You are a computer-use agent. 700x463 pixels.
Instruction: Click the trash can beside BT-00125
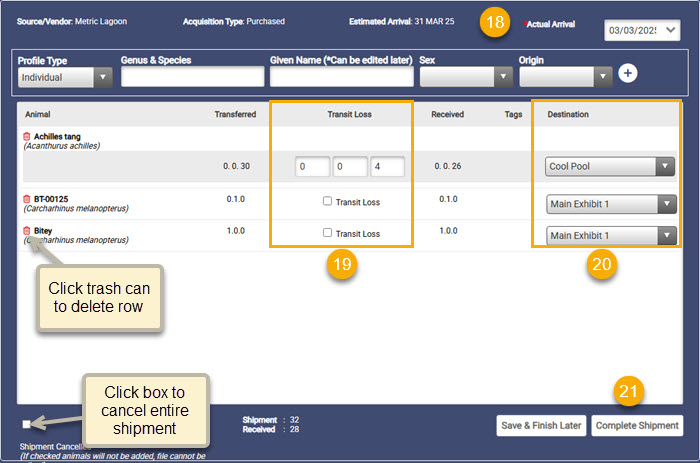27,199
